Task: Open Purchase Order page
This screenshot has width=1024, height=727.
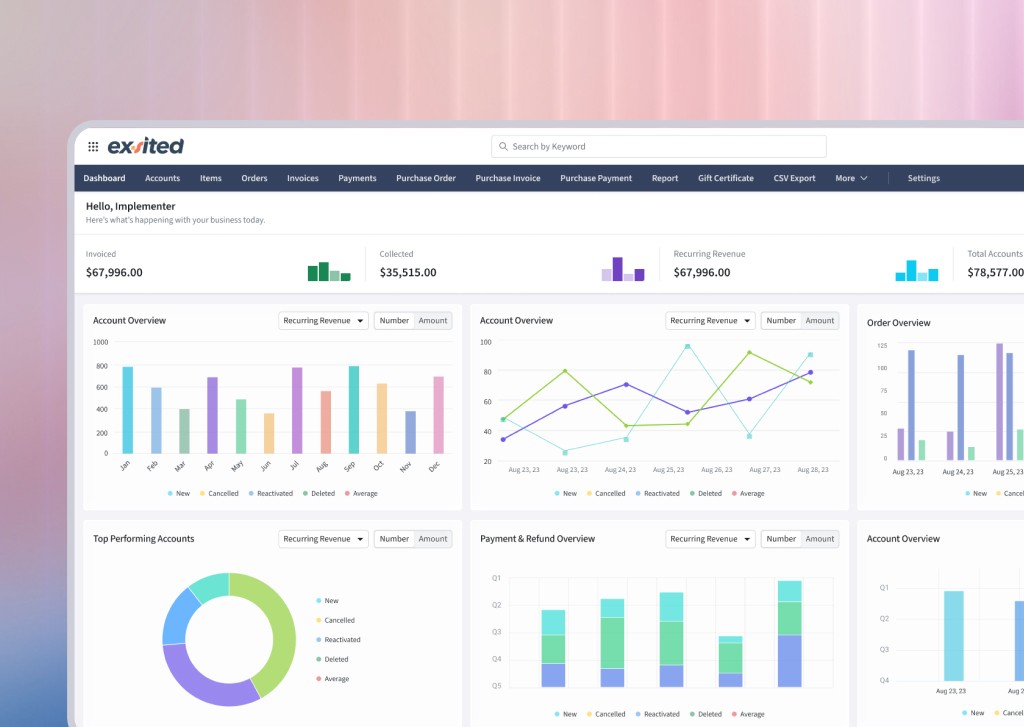Action: click(426, 178)
